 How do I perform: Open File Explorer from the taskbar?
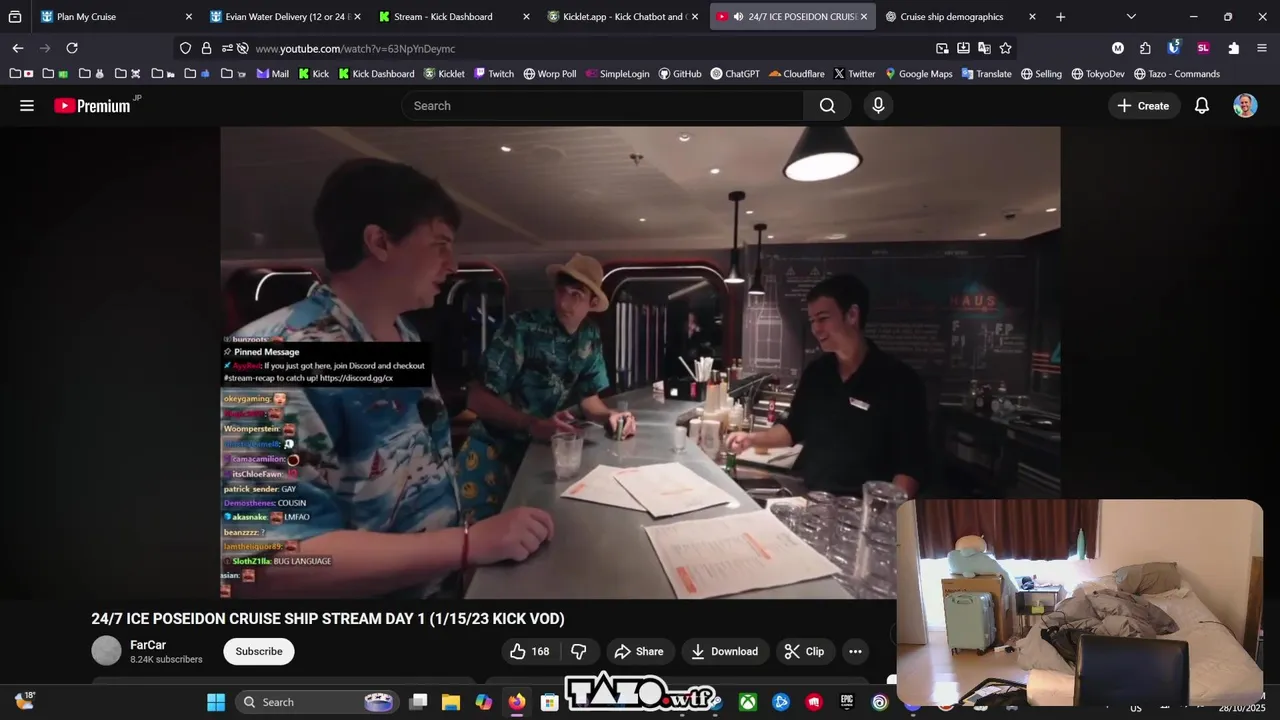click(451, 702)
